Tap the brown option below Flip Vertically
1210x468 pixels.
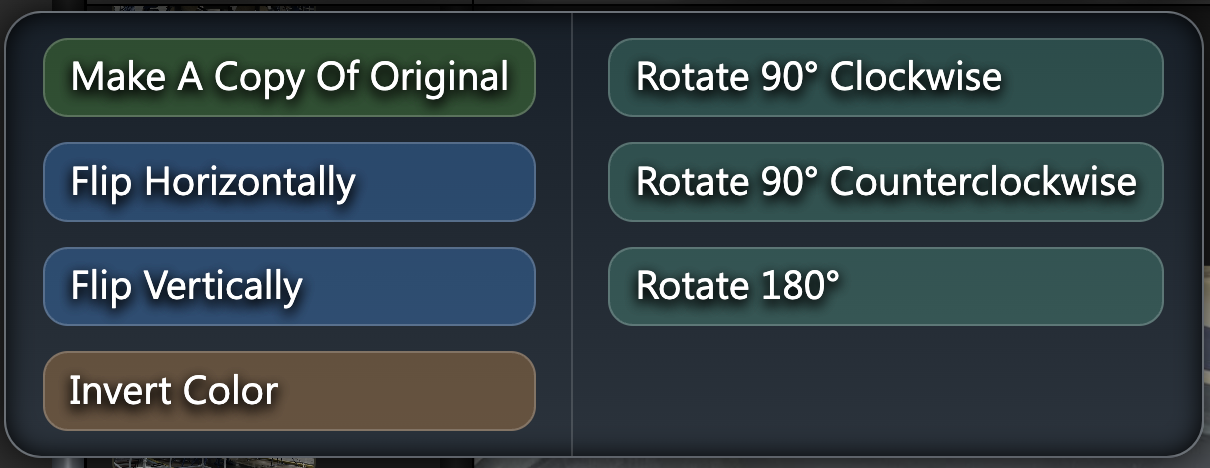pos(289,390)
